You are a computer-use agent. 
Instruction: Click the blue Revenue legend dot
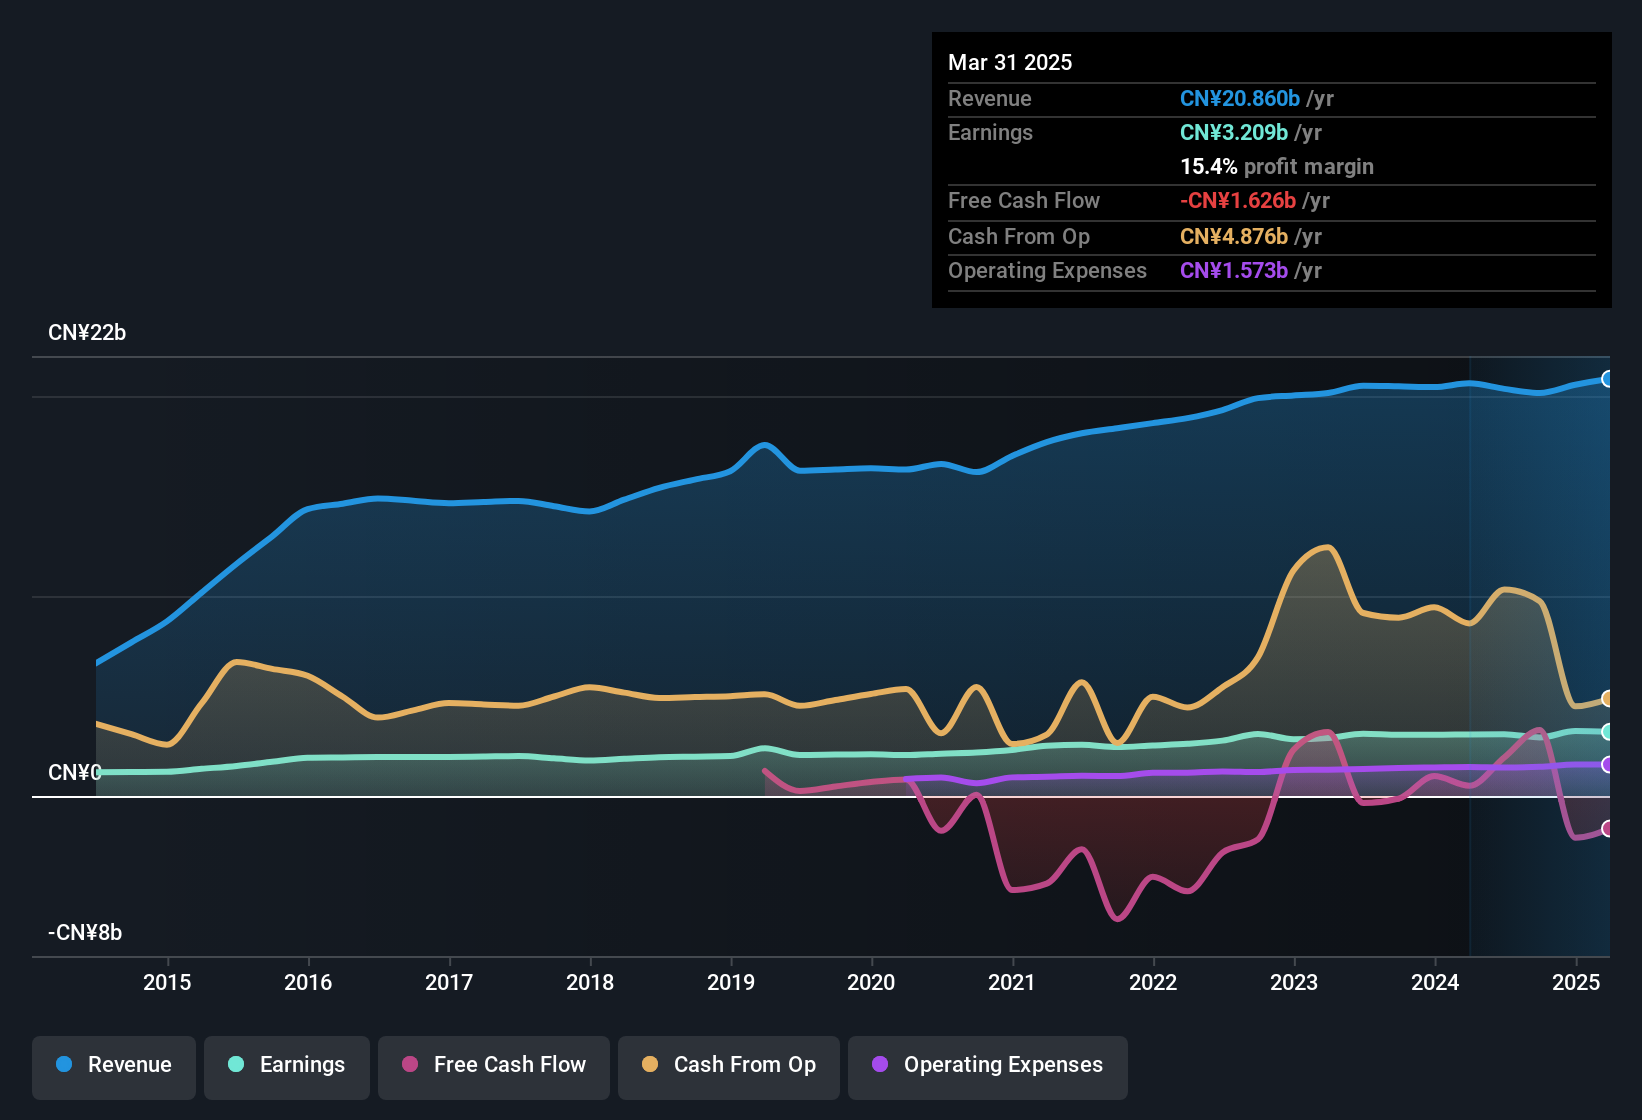(x=64, y=1065)
